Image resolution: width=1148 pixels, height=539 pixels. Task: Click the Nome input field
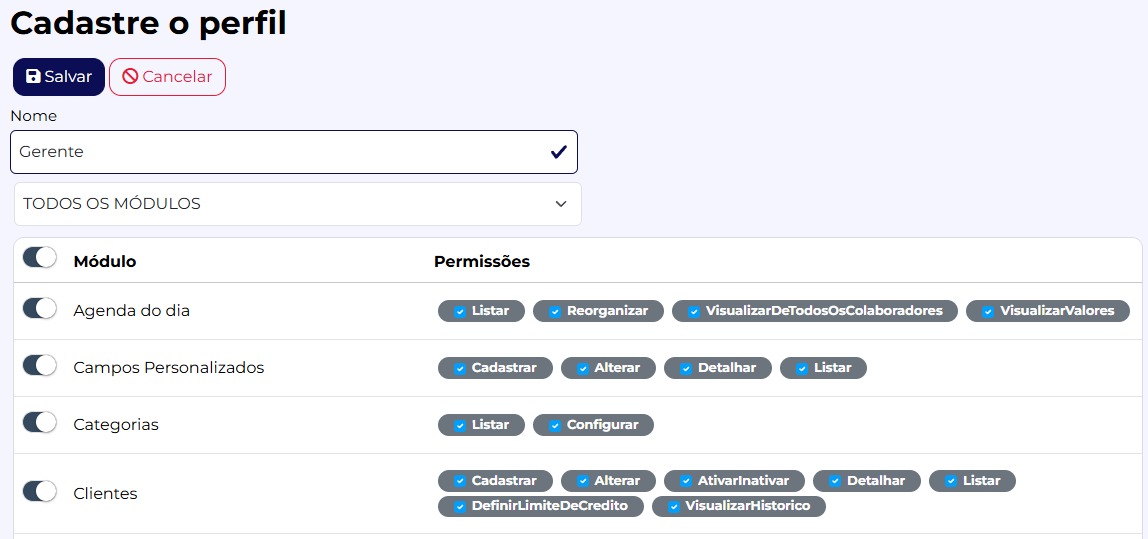click(280, 152)
